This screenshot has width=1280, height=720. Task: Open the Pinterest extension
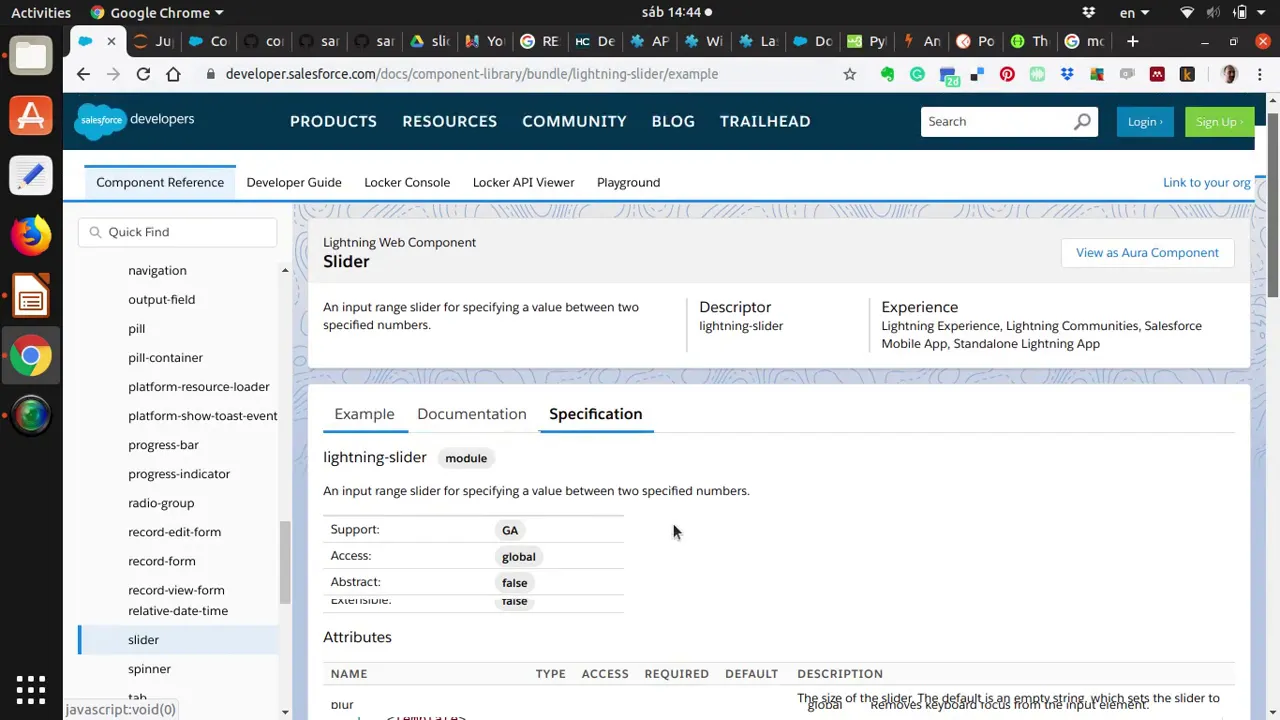(1007, 74)
